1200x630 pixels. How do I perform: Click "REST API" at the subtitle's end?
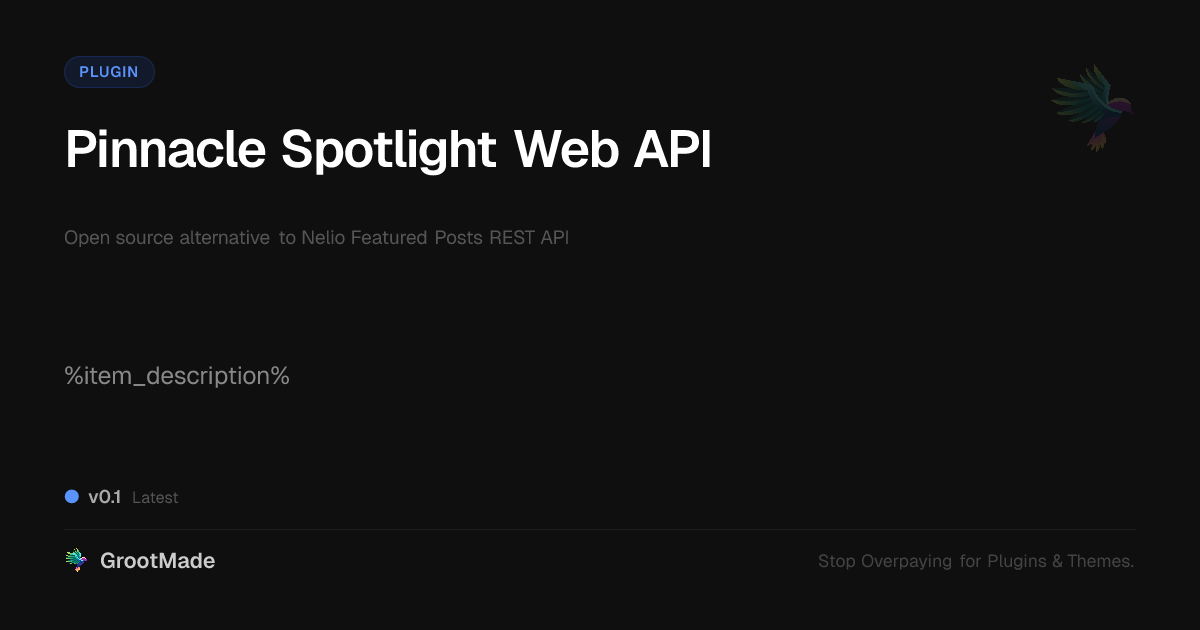pos(529,238)
